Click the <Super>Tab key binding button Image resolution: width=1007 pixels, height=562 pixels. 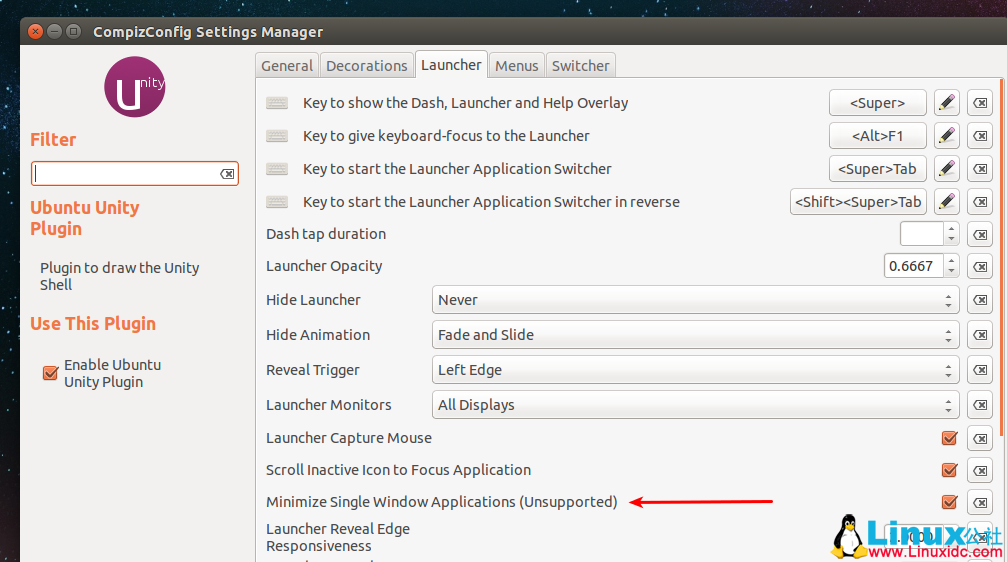[877, 169]
